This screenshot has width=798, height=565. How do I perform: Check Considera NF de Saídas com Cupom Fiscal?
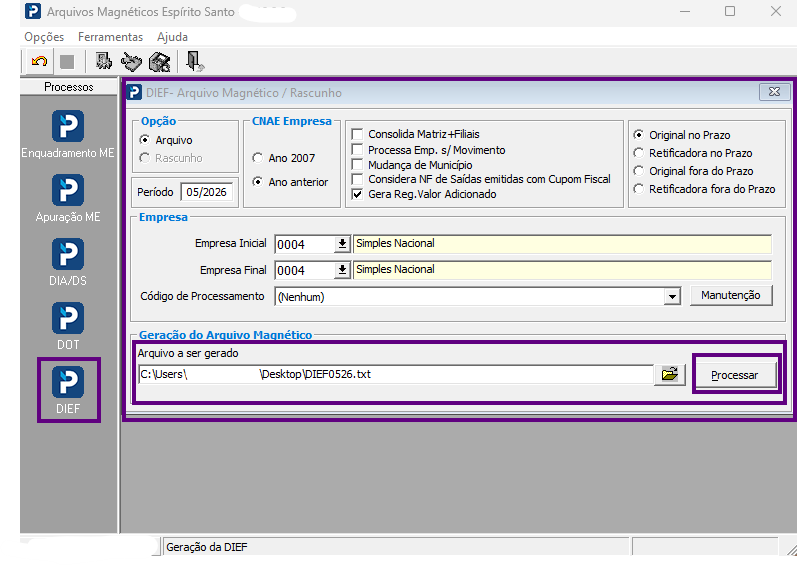357,179
